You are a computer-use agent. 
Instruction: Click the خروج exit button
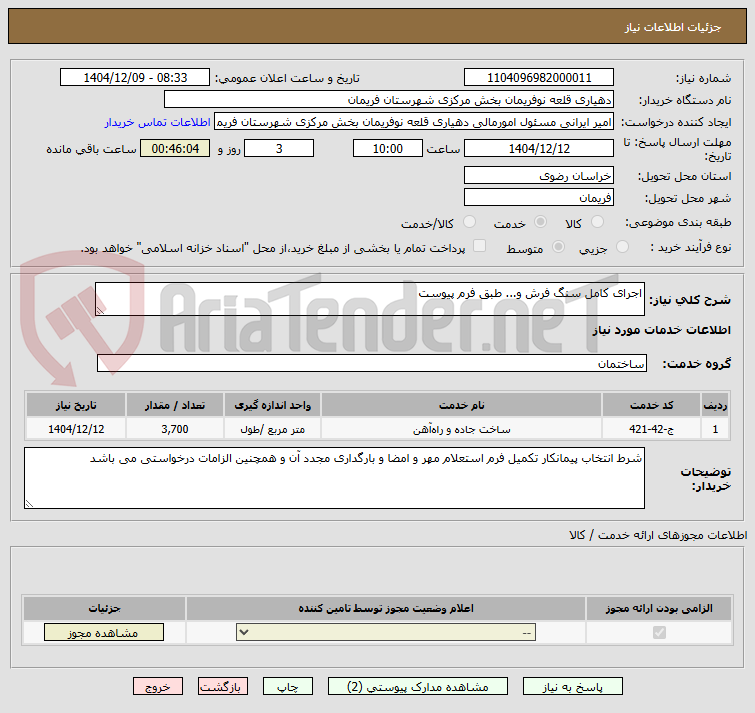click(x=158, y=687)
